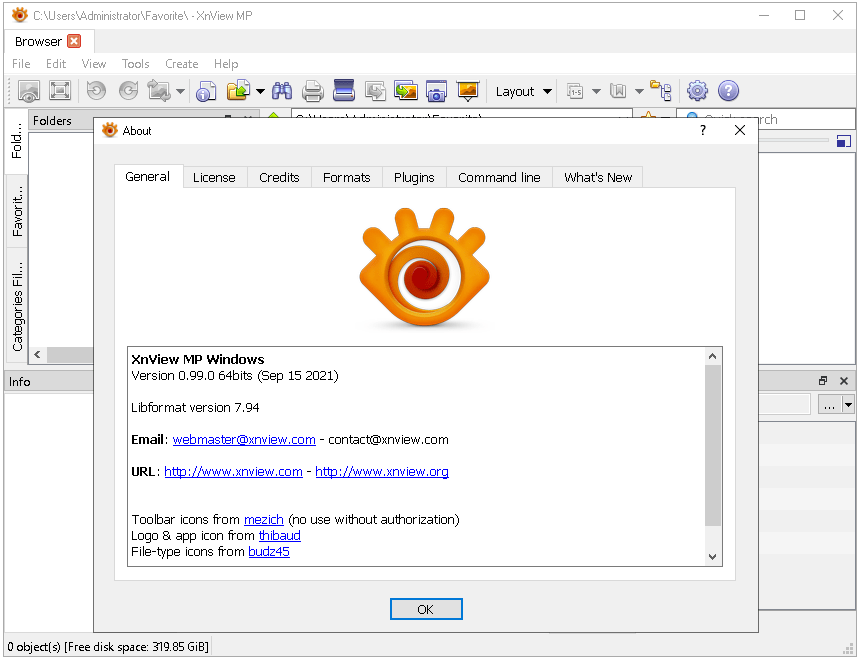The image size is (860, 659).
Task: Open the http://www.xnview.org link
Action: (382, 471)
